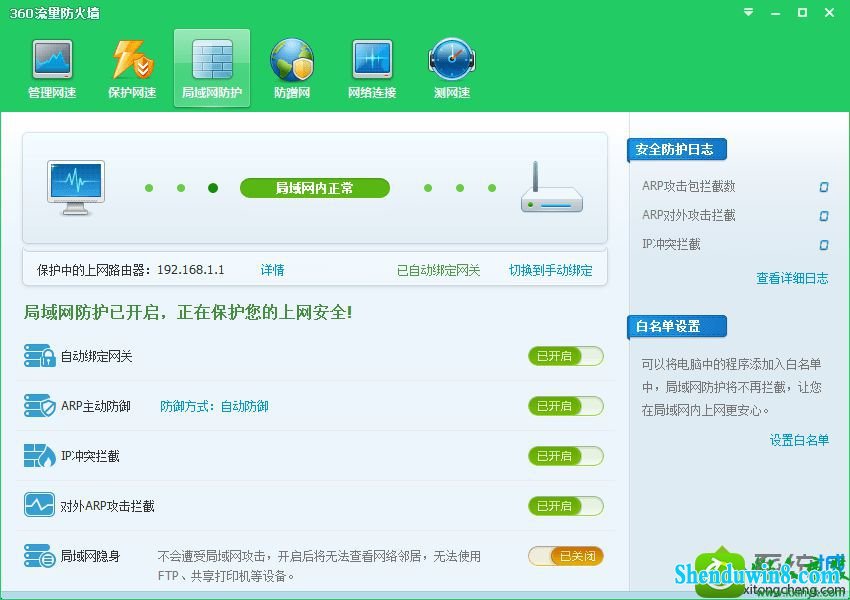The height and width of the screenshot is (600, 850).
Task: Click the IP冲突拦截 log count value
Action: pyautogui.click(x=823, y=245)
